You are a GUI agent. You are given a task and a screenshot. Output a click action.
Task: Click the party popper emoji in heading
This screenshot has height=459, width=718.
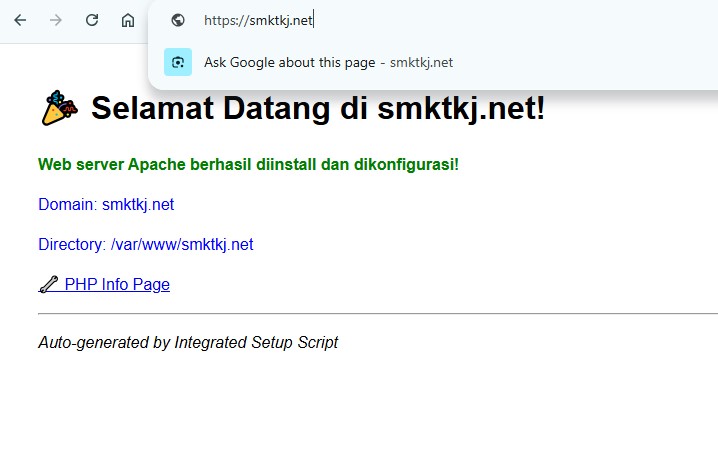[x=60, y=108]
